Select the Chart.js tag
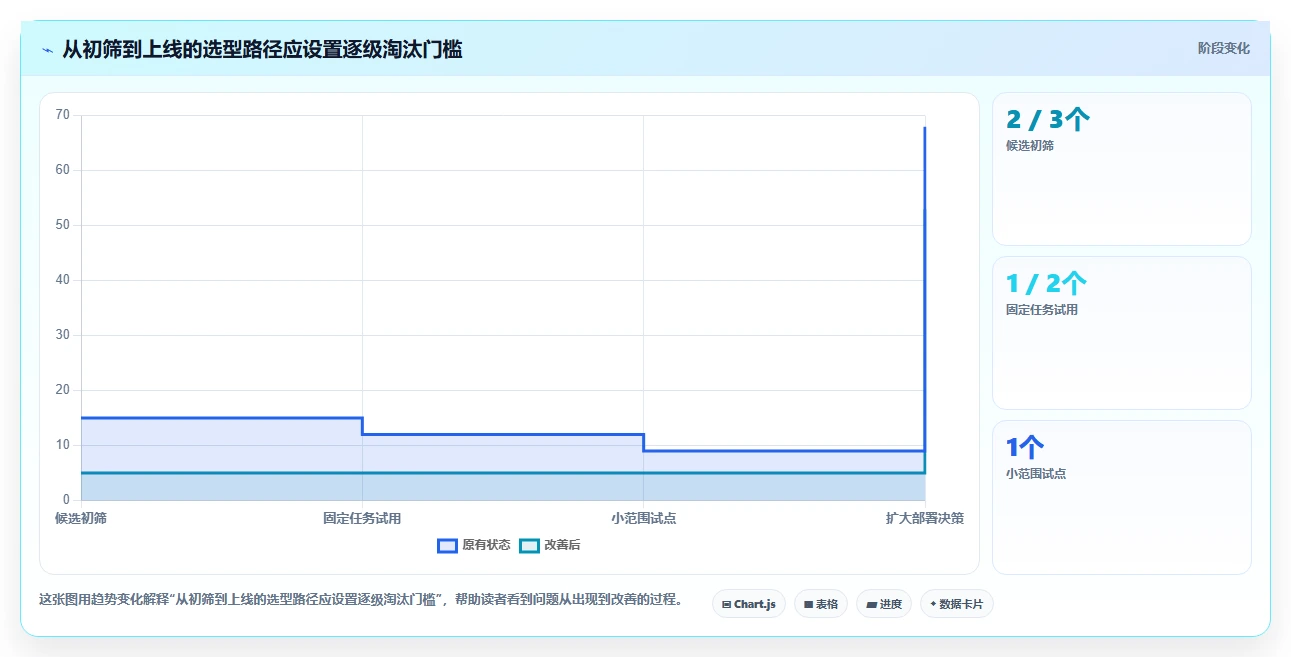Screen dimensions: 1291x657 click(x=749, y=604)
